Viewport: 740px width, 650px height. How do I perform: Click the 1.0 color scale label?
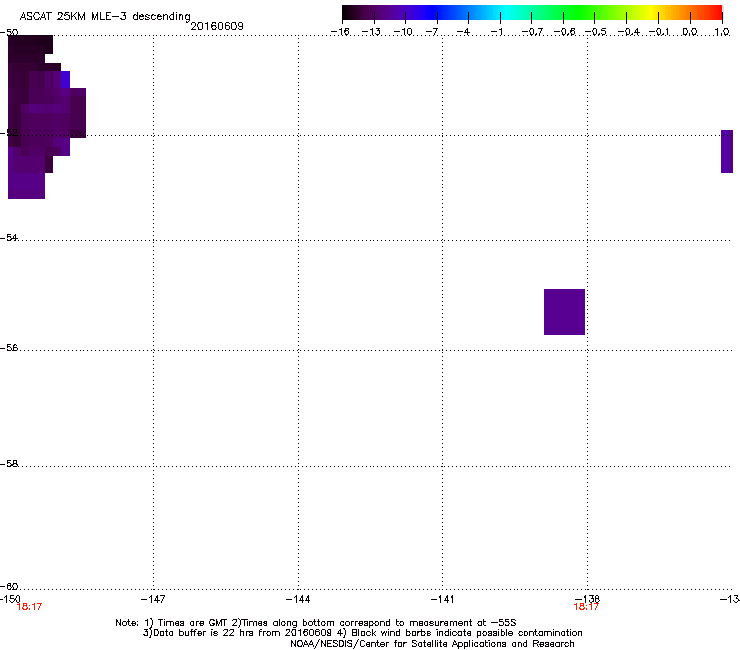722,32
